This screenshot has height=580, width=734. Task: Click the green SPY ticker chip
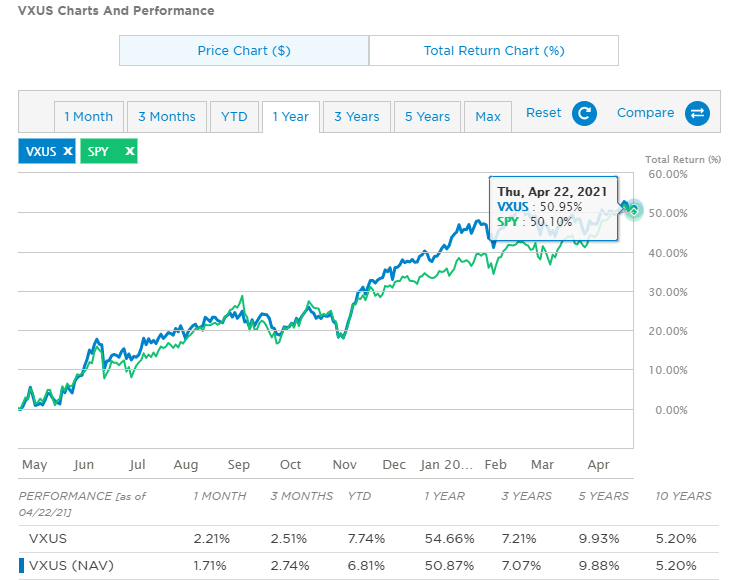(x=100, y=151)
